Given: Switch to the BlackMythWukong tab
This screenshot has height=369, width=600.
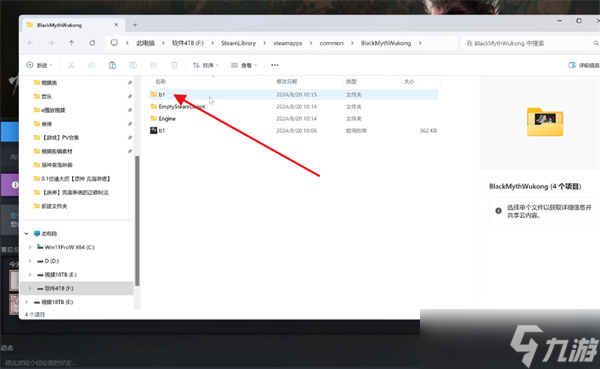Looking at the screenshot, I should tap(73, 25).
